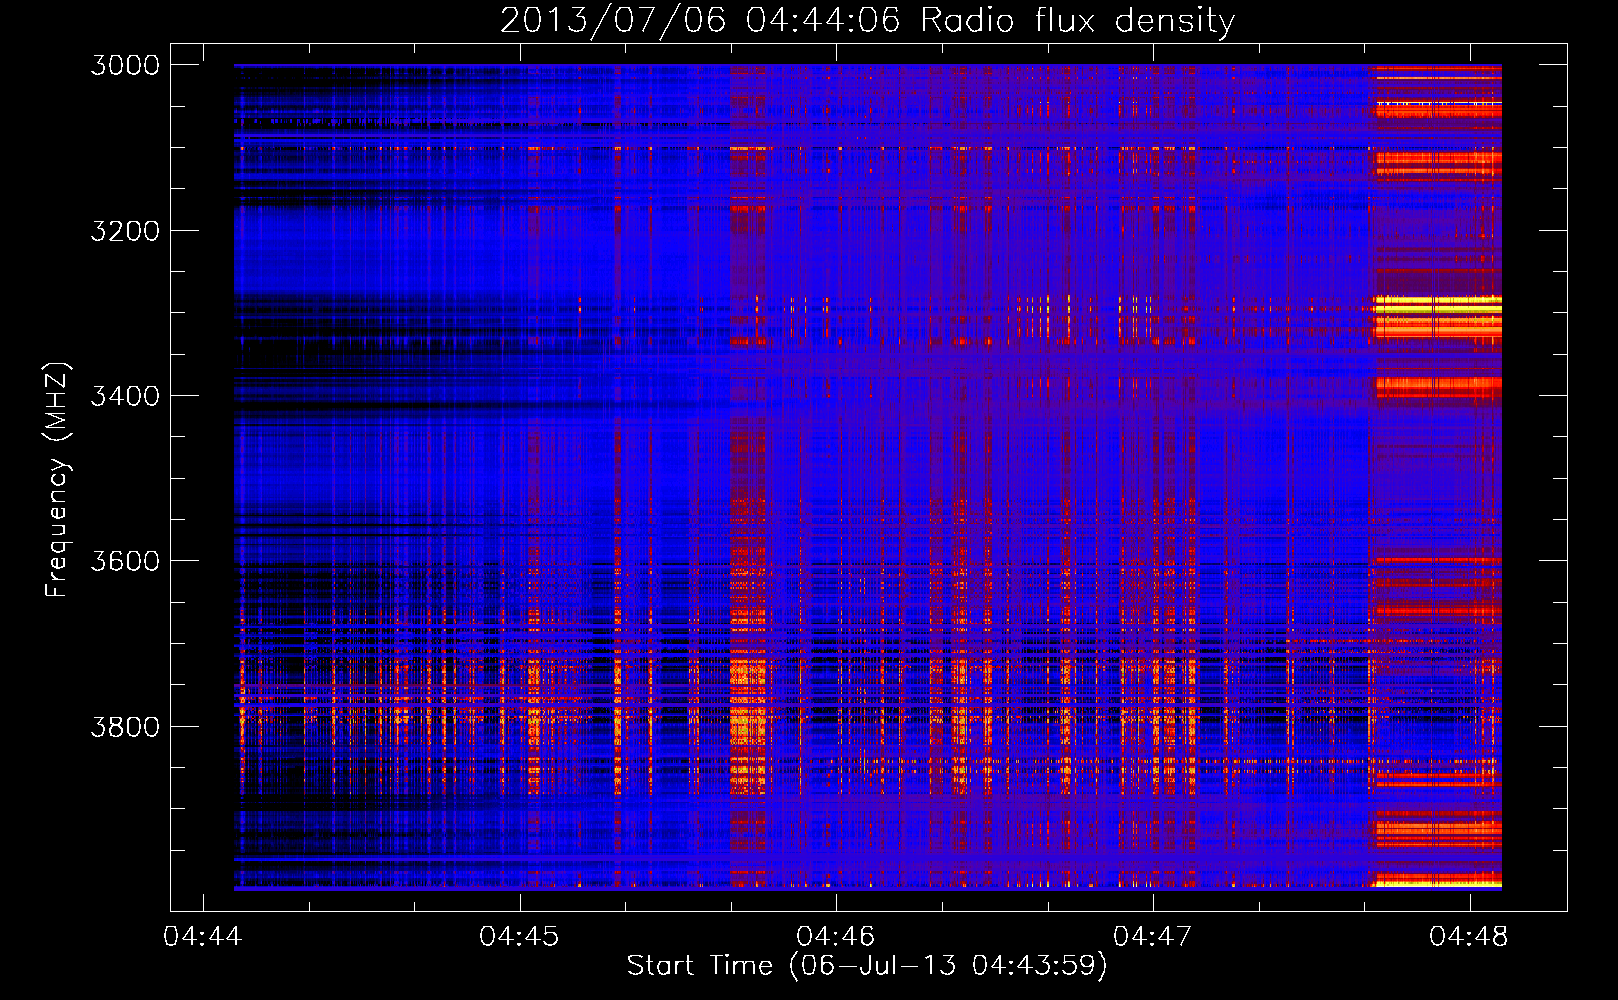Click the 3200 frequency tick label
This screenshot has height=1000, width=1618.
[x=125, y=231]
